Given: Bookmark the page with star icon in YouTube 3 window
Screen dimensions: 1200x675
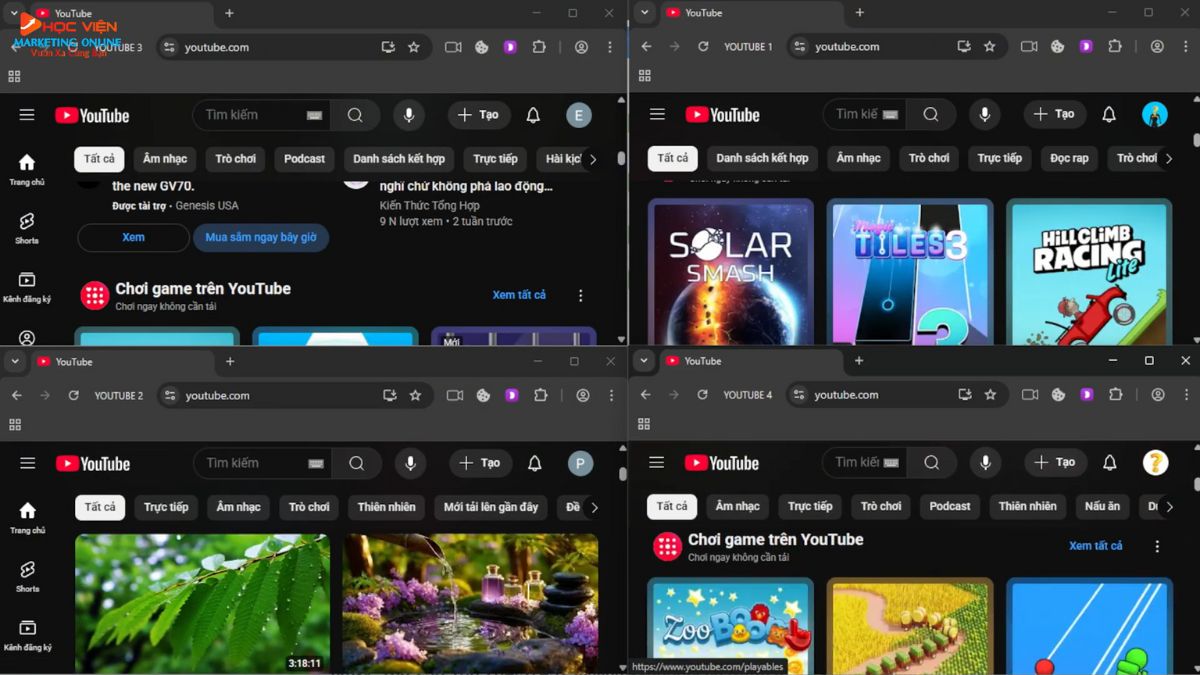Looking at the screenshot, I should click(x=414, y=47).
